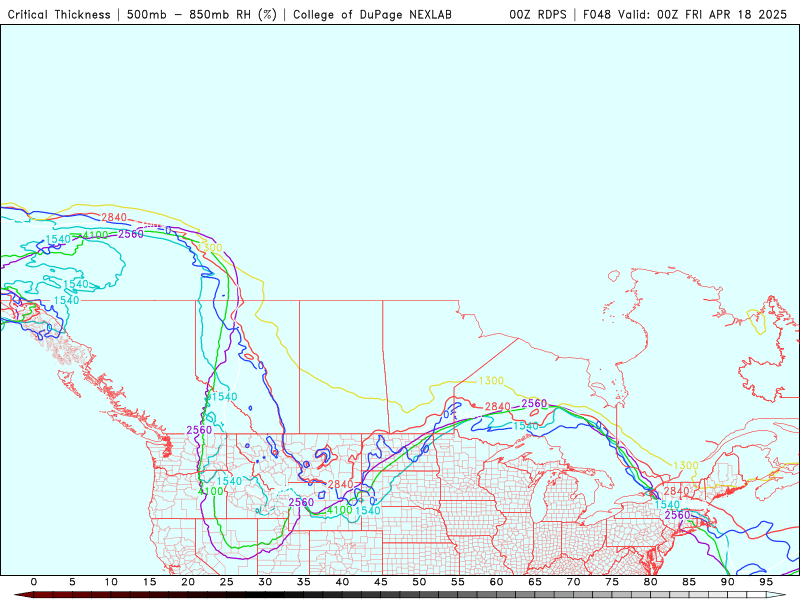
Task: Select the 55 tick label on the scale
Action: 458,582
